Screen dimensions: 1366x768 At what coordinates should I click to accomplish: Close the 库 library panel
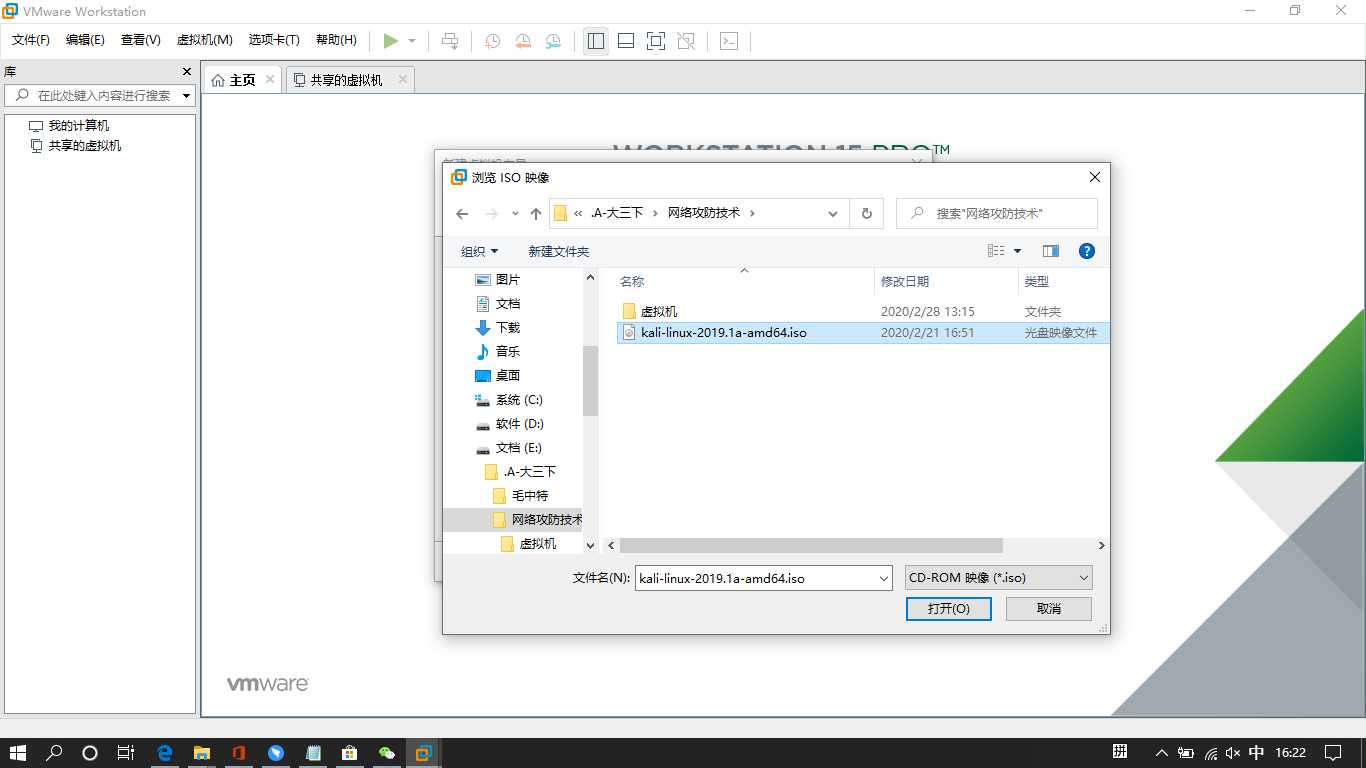186,72
